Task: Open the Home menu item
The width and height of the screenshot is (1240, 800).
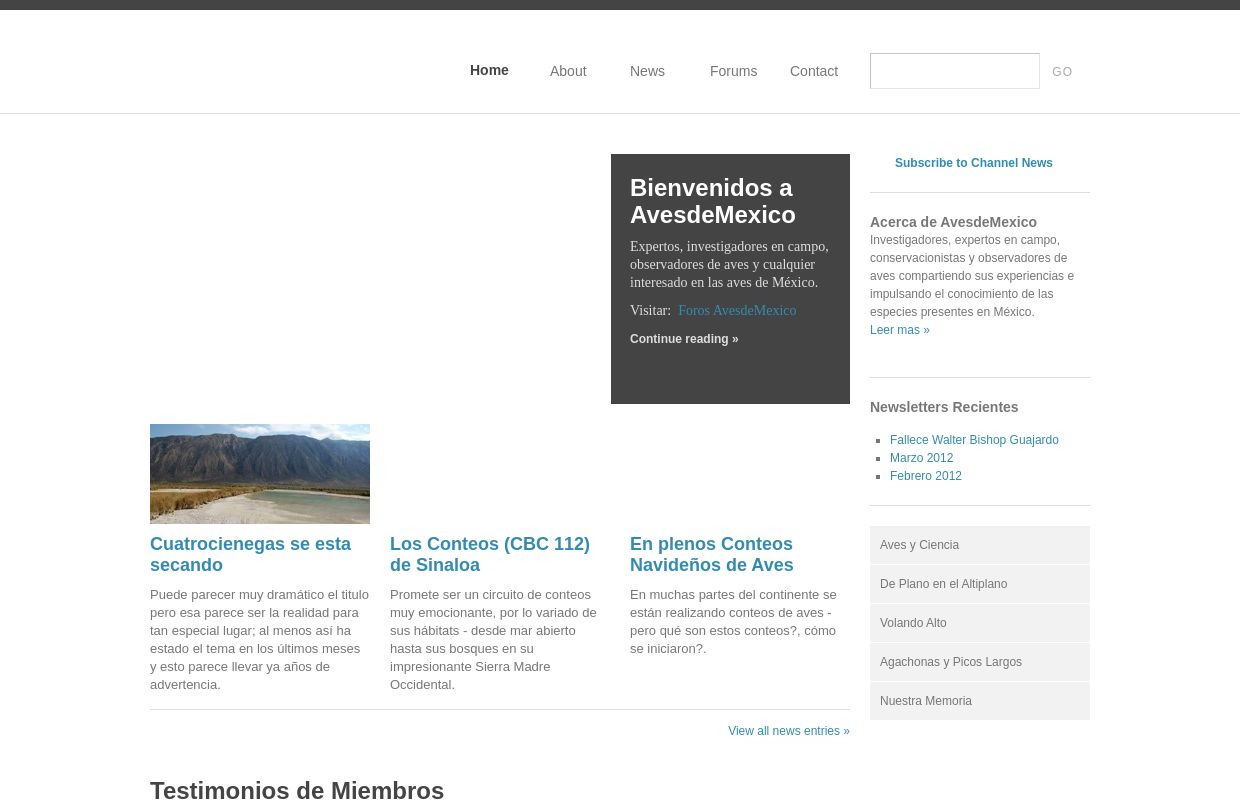Action: (489, 70)
